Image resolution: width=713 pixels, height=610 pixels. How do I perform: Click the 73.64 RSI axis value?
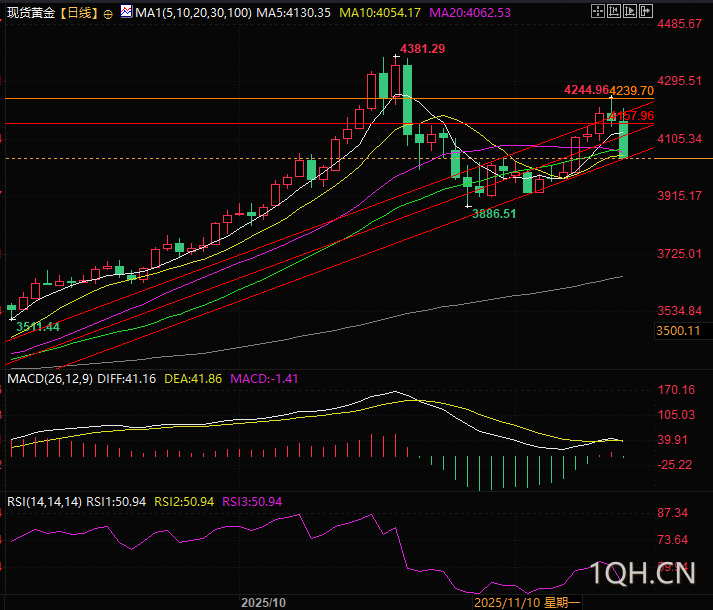point(673,540)
